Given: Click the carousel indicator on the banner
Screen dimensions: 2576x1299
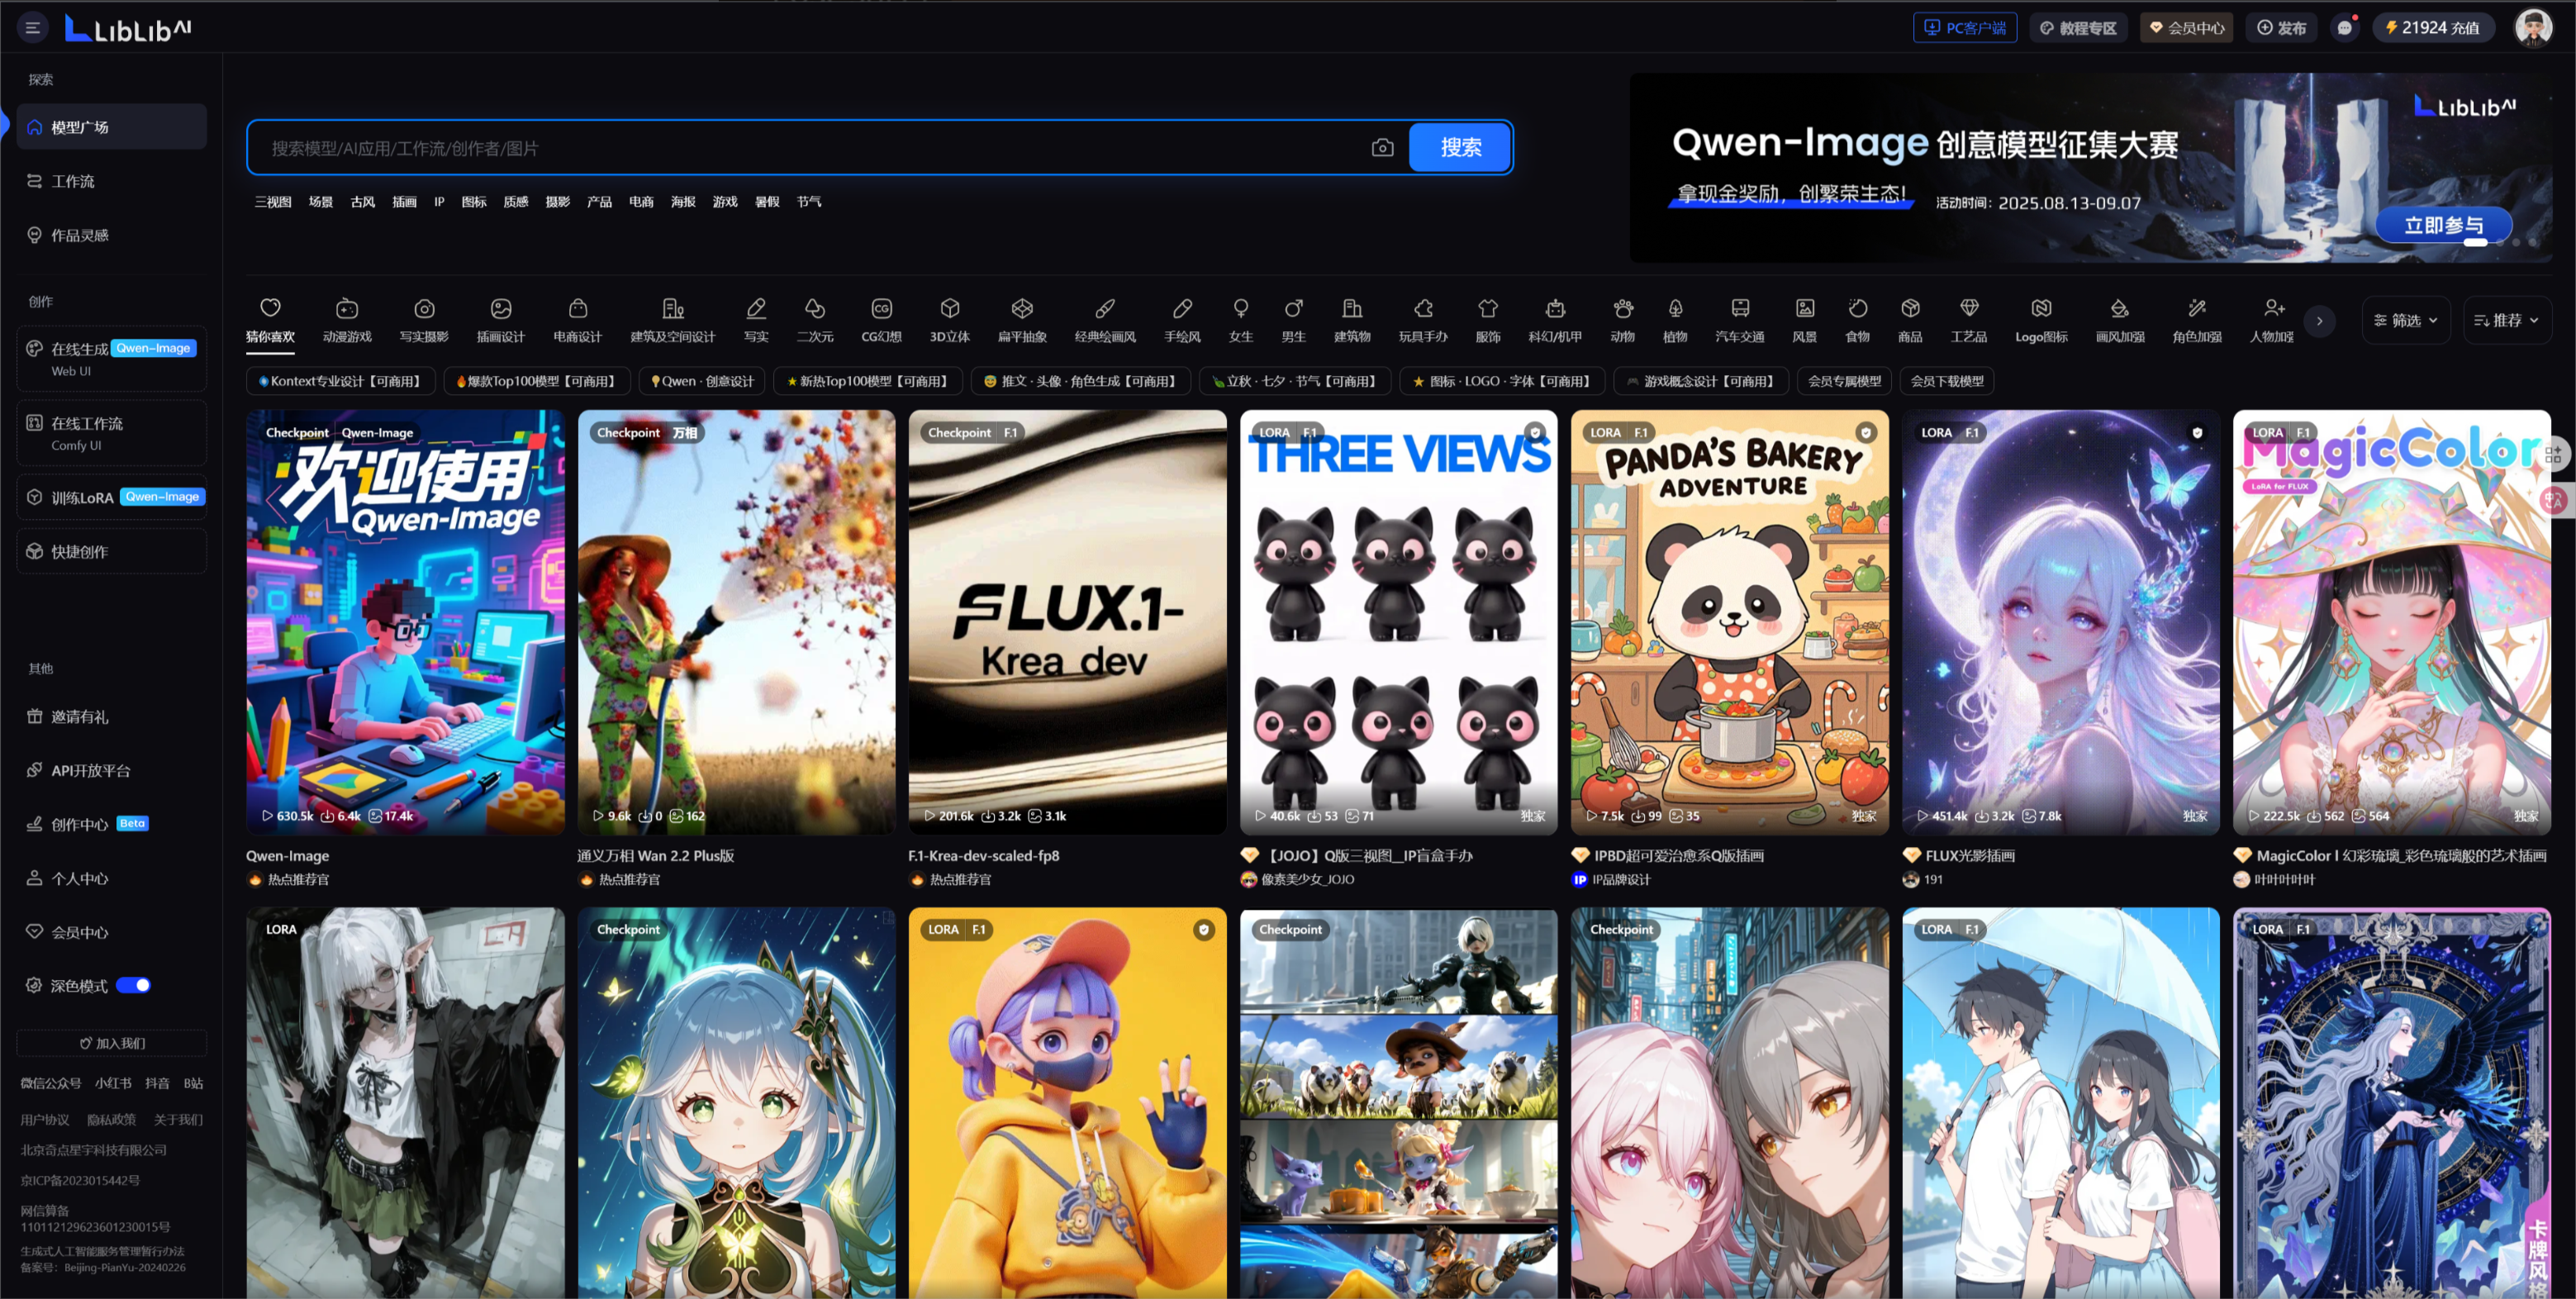Looking at the screenshot, I should (x=2475, y=242).
